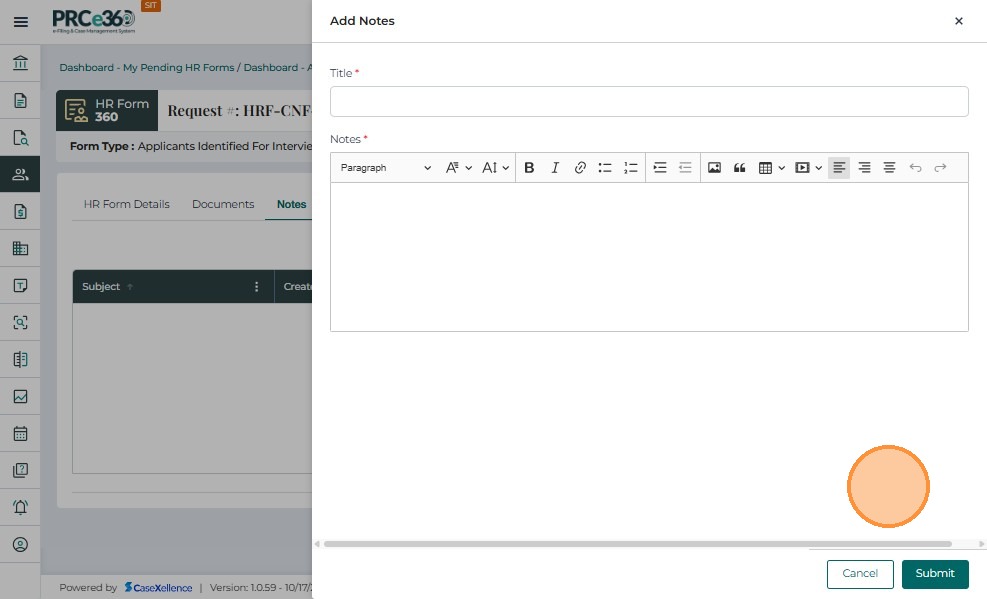
Task: Center align text
Action: [889, 167]
